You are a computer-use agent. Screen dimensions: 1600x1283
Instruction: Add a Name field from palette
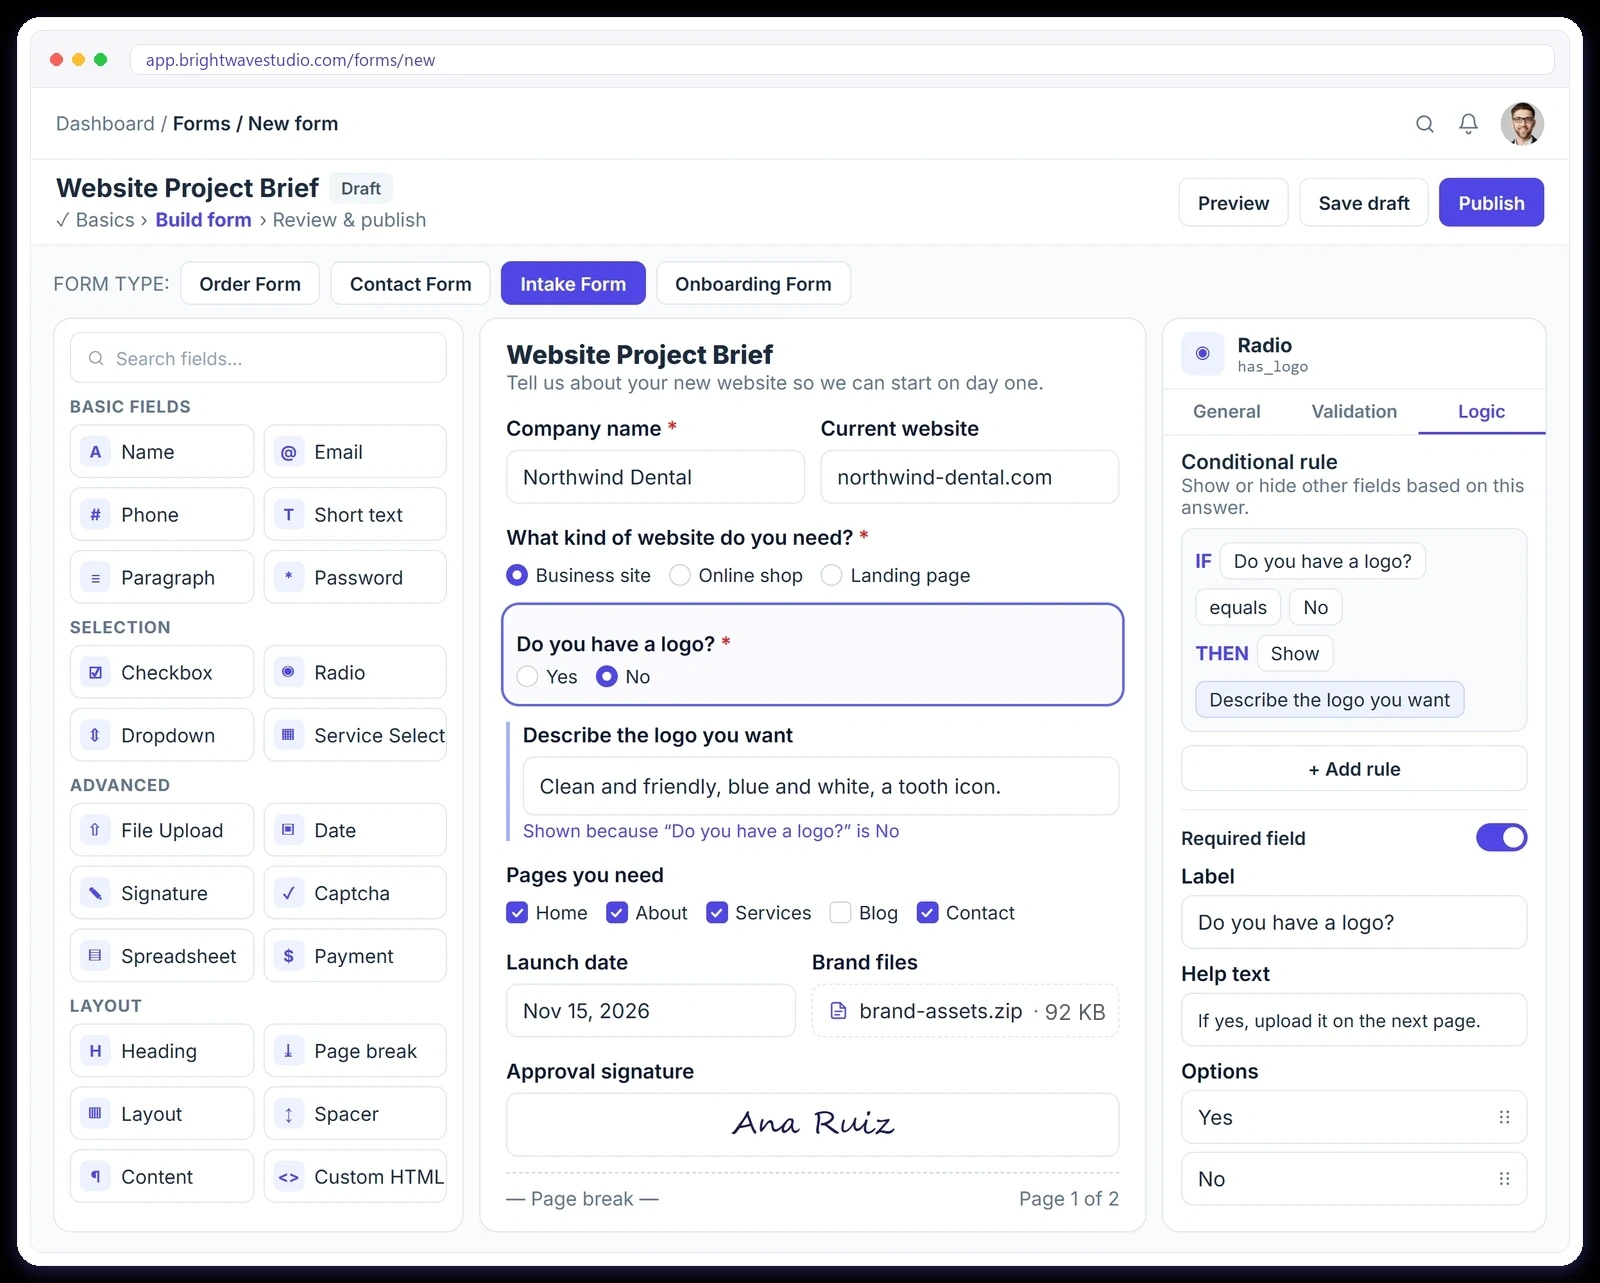[x=162, y=452]
